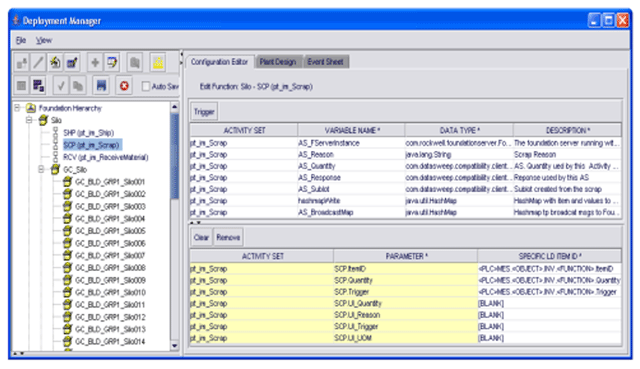This screenshot has width=640, height=369.
Task: Click the SPECIFIC LD ITEM ID column header
Action: coord(549,256)
